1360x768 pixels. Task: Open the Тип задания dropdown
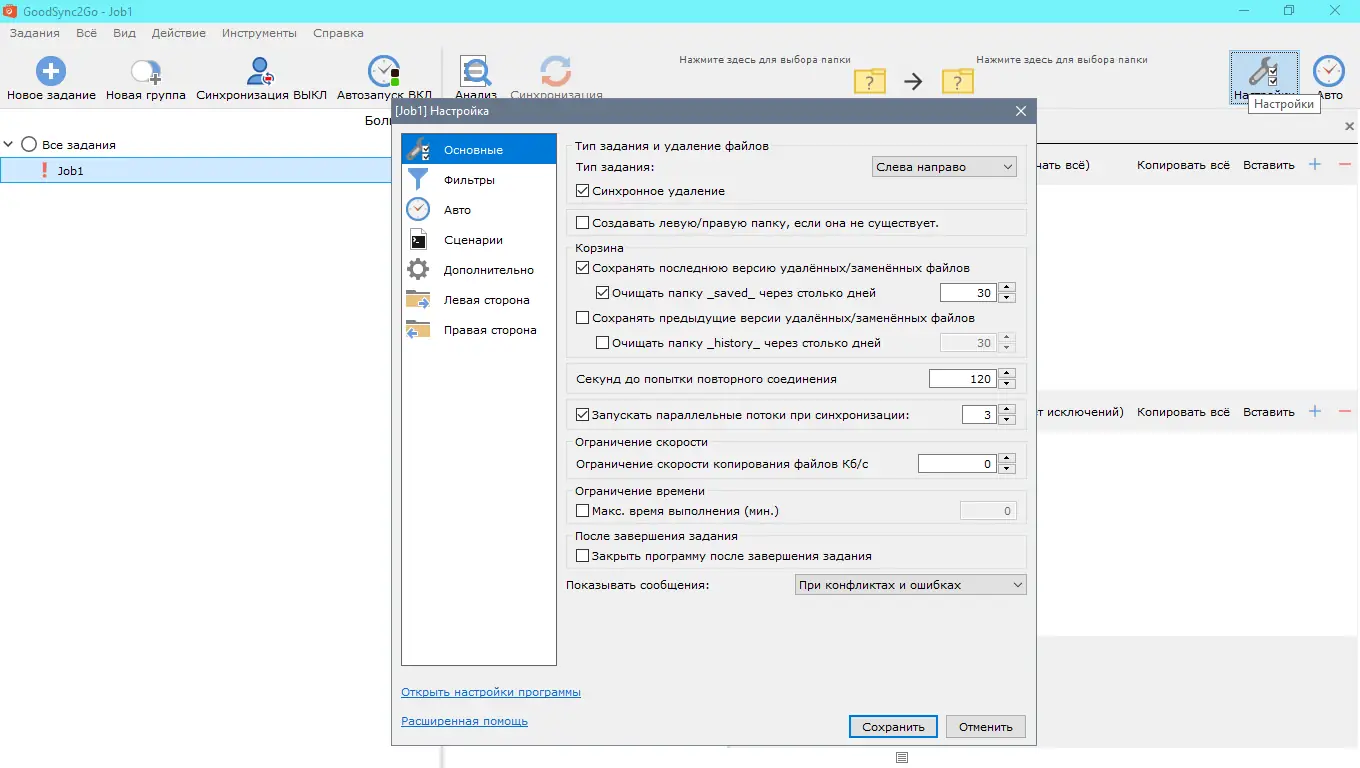943,166
